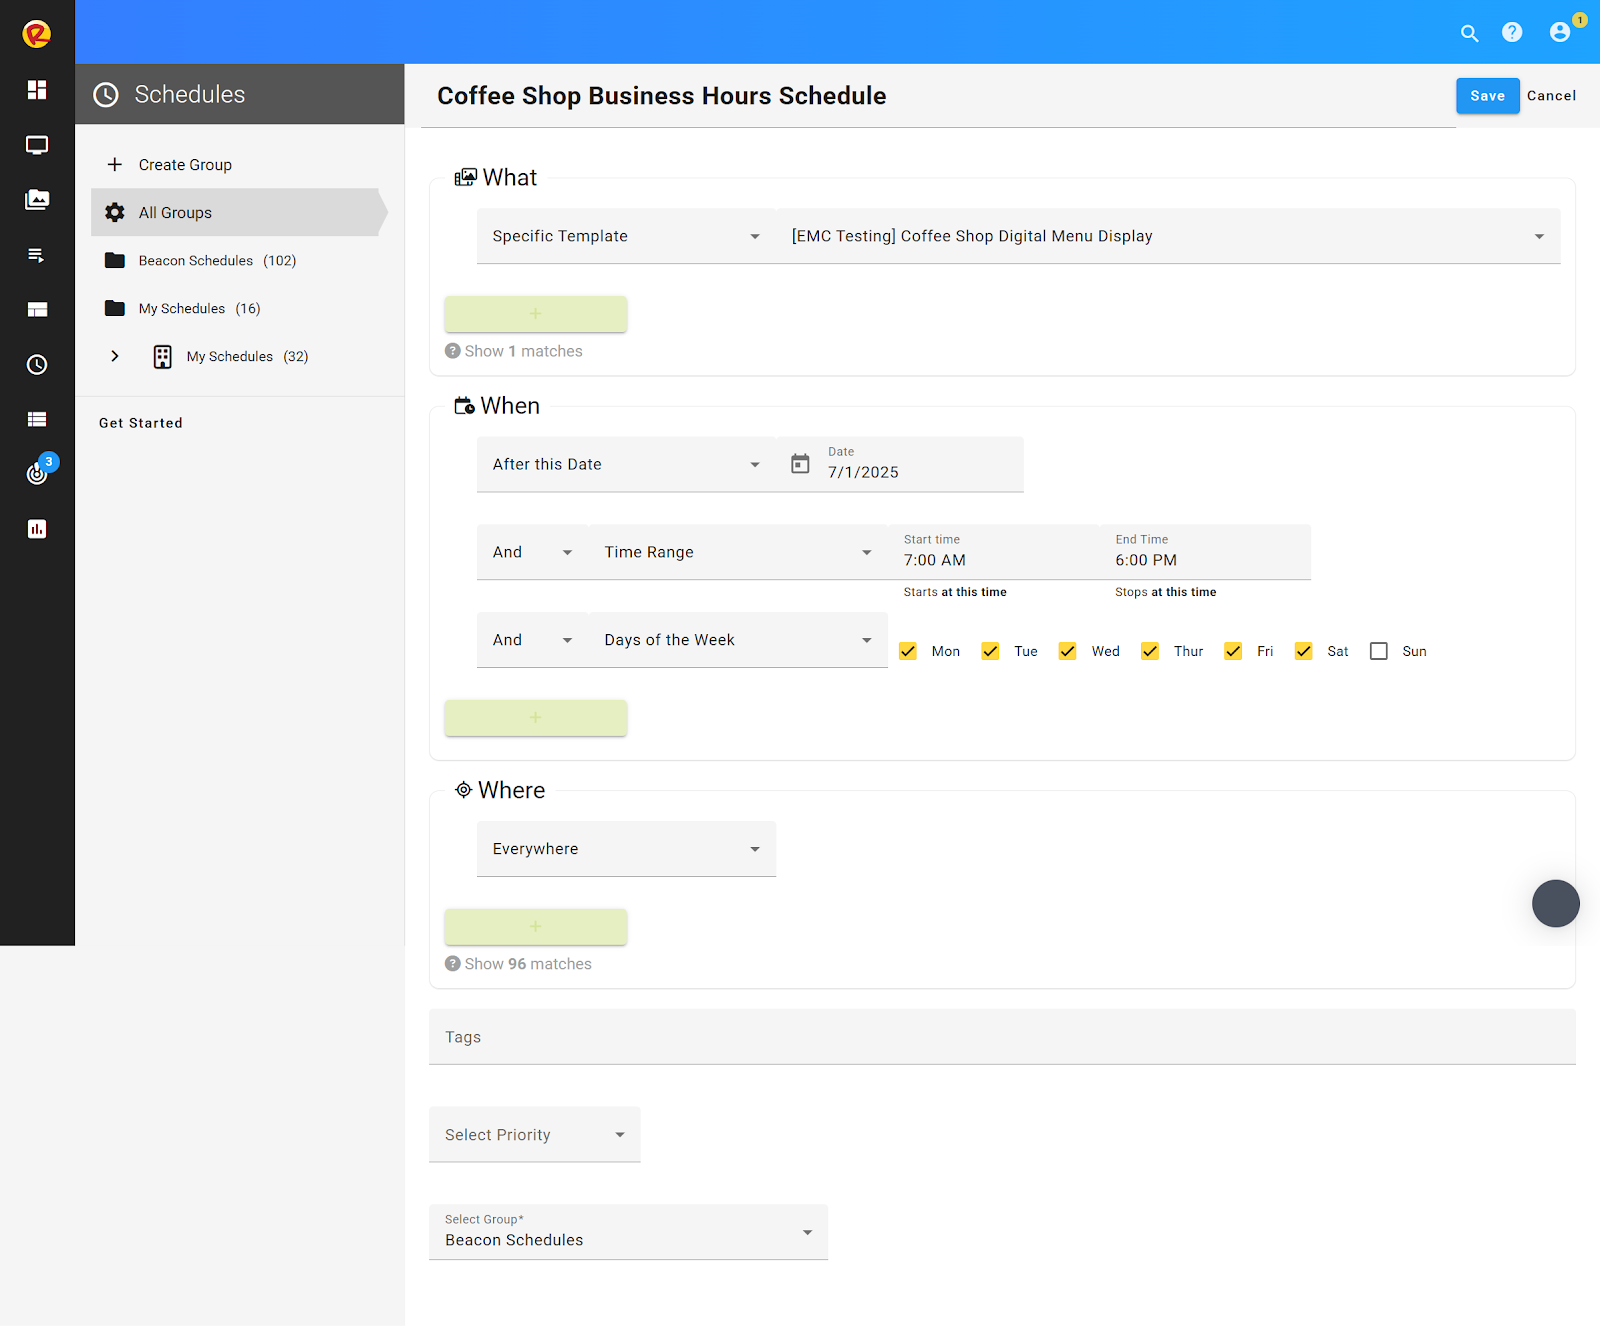Open the analytics chart sidebar icon
The image size is (1600, 1326).
coord(37,529)
